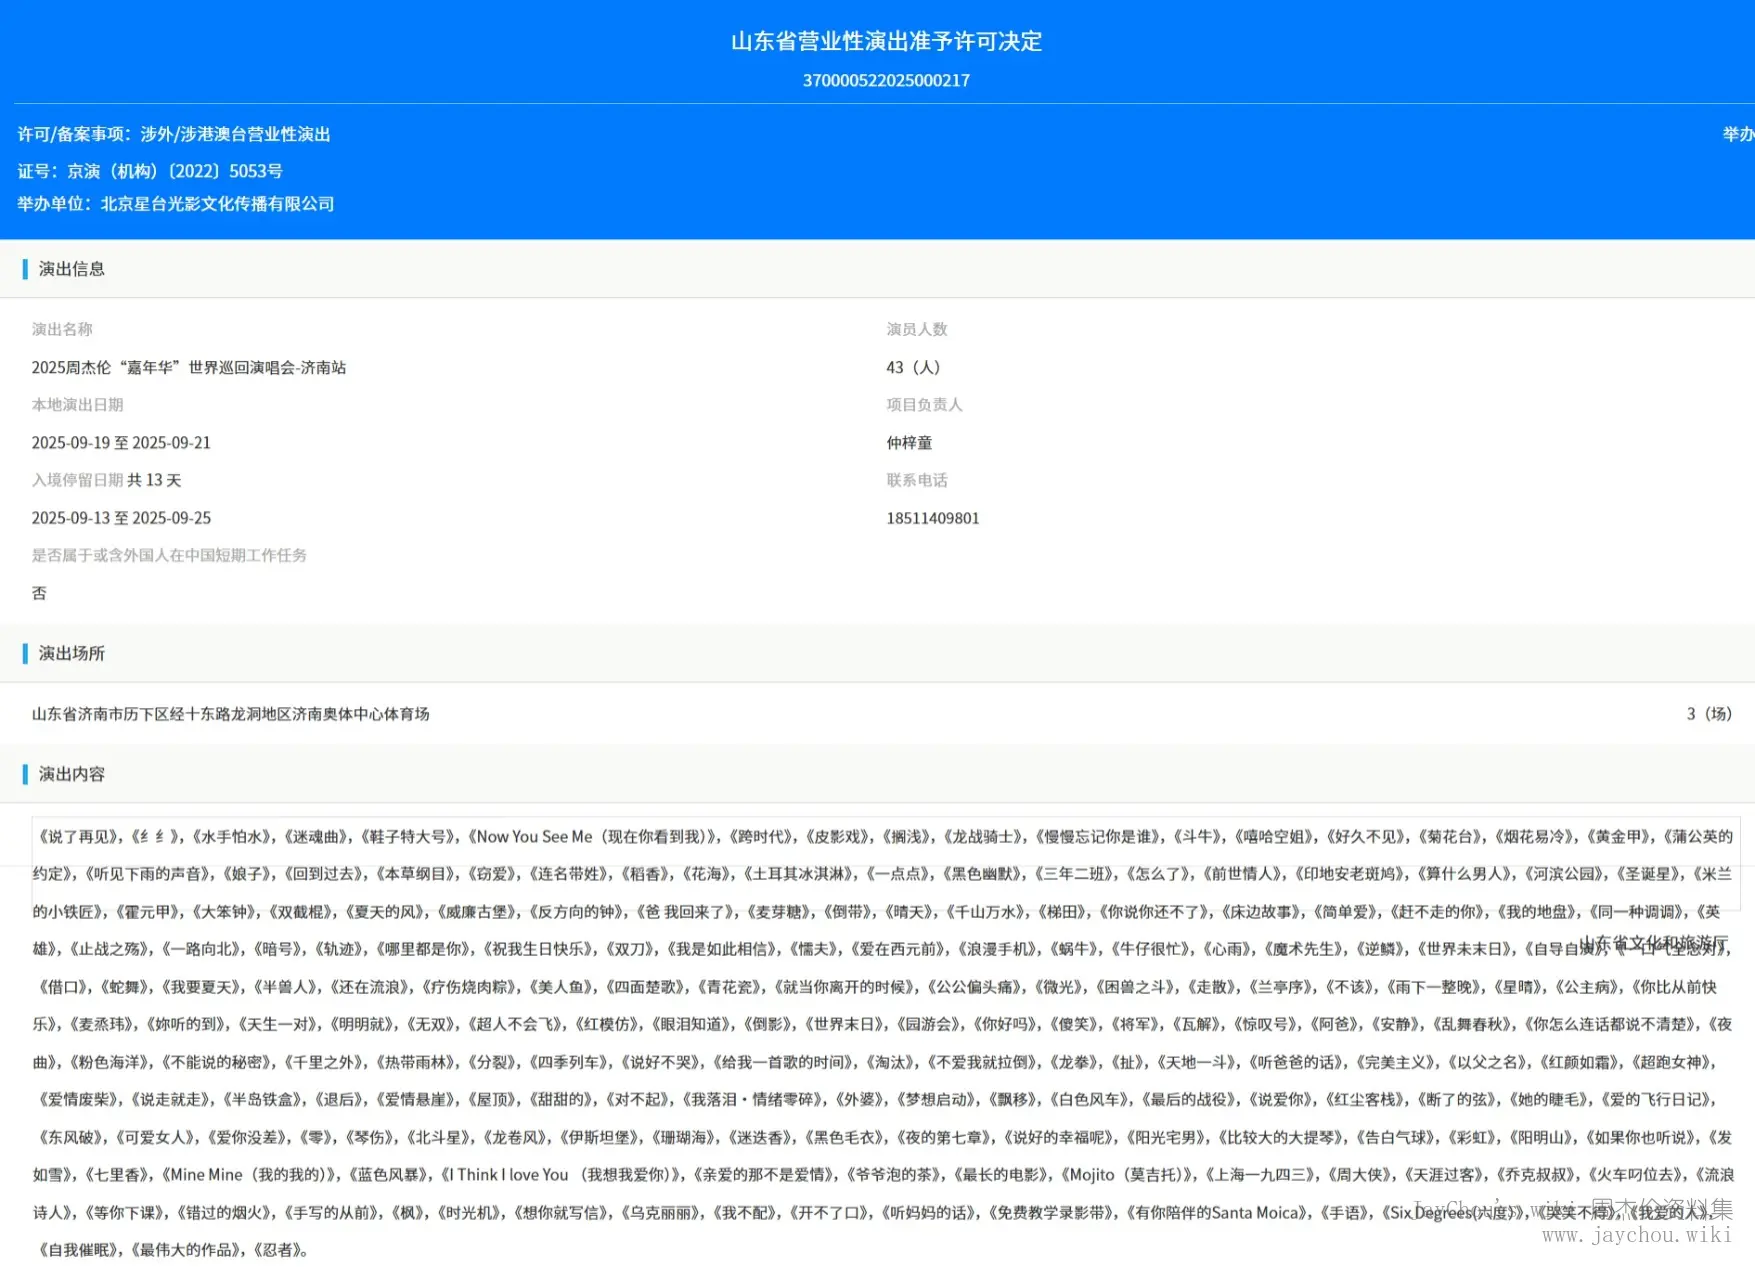Click the song《Mine Mine（我的我的）》

[250, 1174]
